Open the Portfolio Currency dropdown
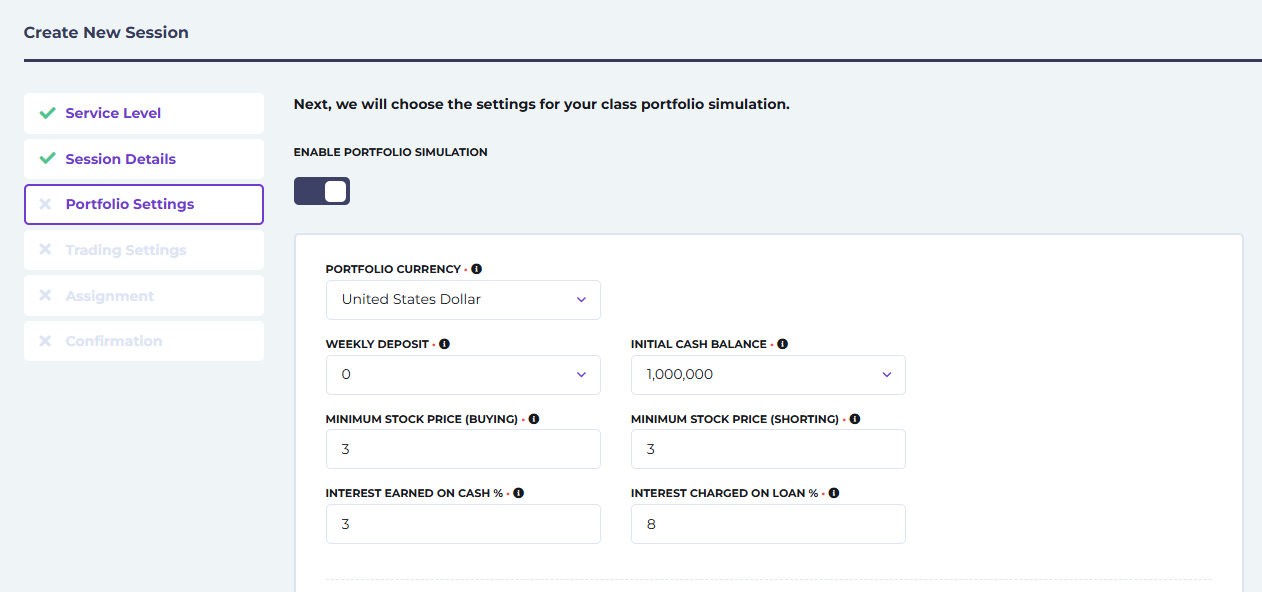Image resolution: width=1262 pixels, height=592 pixels. click(x=463, y=300)
